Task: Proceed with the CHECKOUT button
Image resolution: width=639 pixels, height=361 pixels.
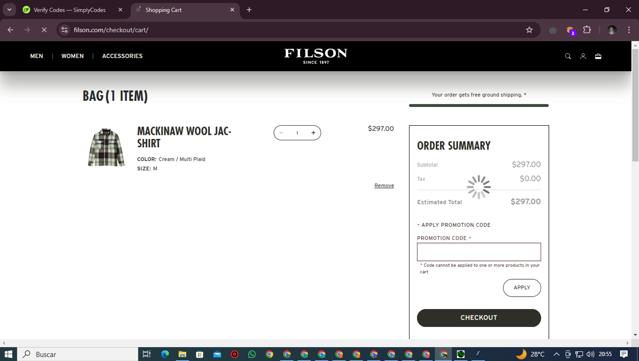Action: pos(479,318)
